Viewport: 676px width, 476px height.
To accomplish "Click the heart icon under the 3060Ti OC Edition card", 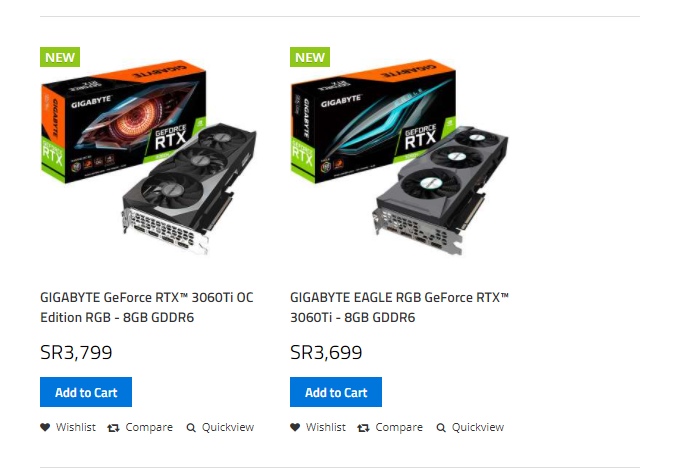I will coord(45,427).
